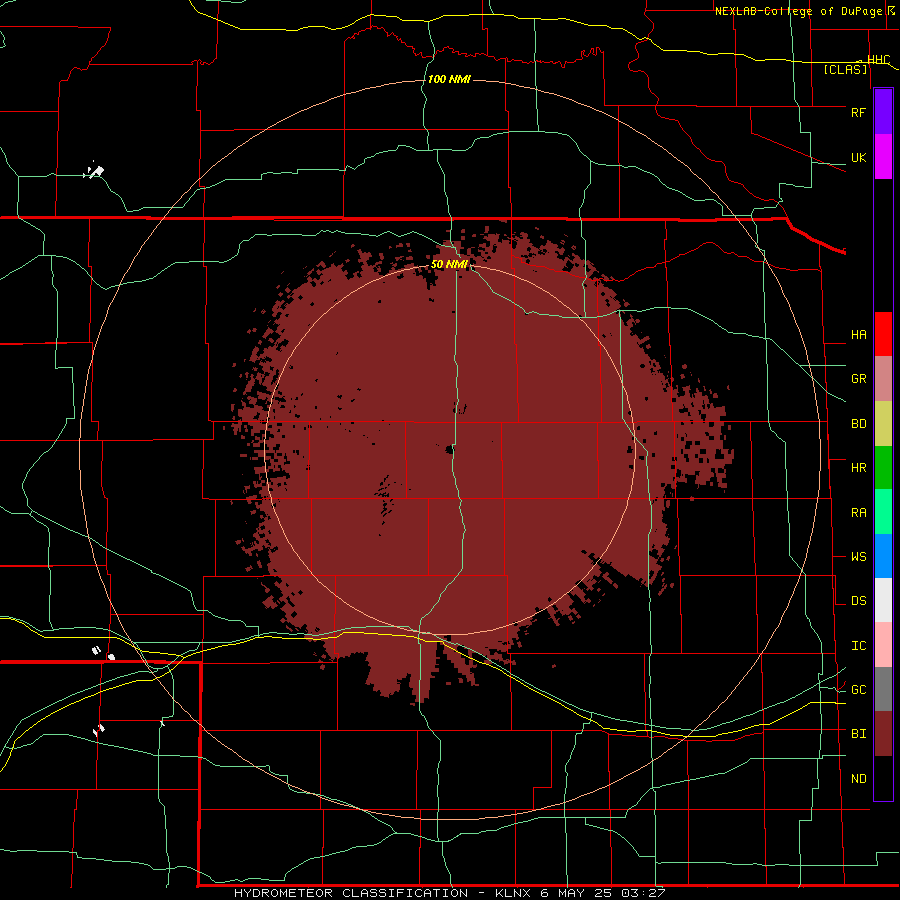The image size is (900, 900).
Task: Click the HA red legend swatch
Action: 883,334
